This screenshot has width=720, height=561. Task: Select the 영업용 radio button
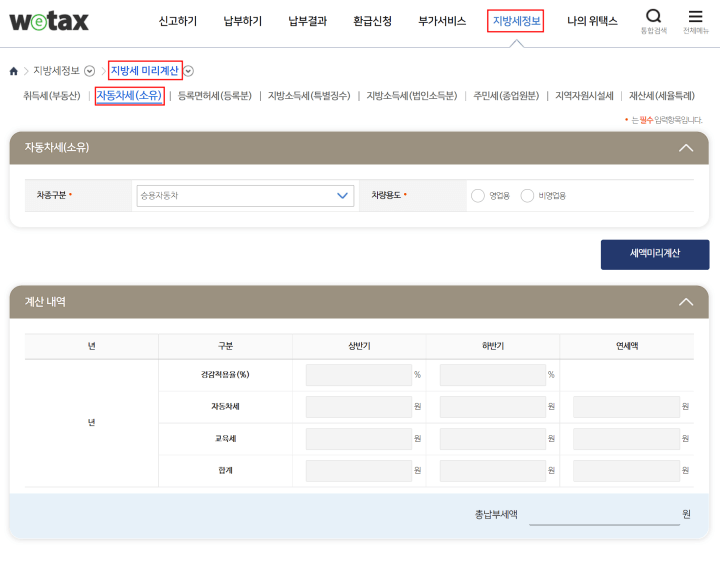[478, 196]
